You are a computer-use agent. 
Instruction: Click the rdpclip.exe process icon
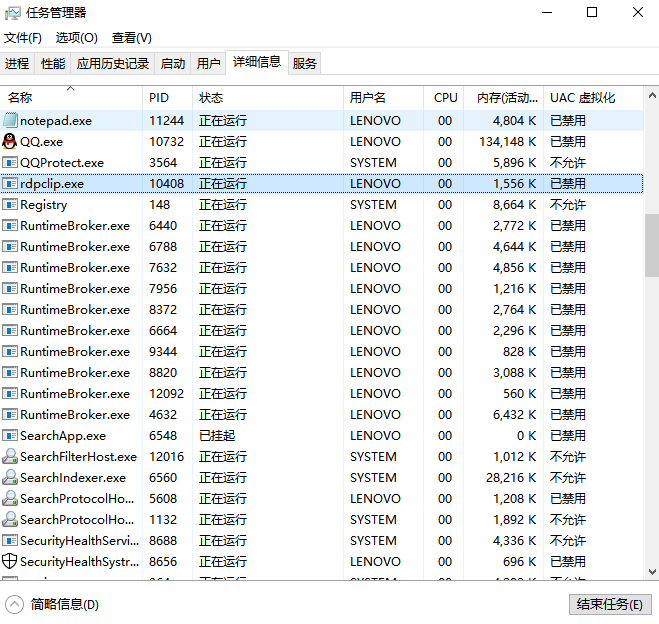[10, 184]
